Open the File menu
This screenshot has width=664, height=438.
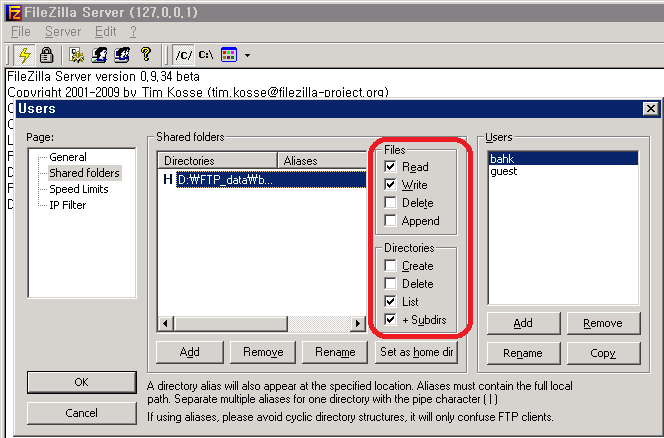pyautogui.click(x=21, y=32)
